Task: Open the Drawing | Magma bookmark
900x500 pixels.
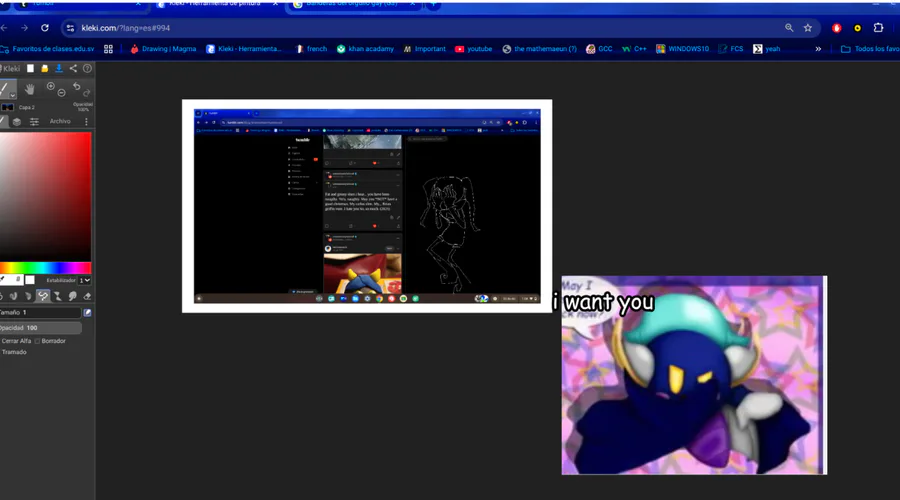Action: click(x=163, y=49)
